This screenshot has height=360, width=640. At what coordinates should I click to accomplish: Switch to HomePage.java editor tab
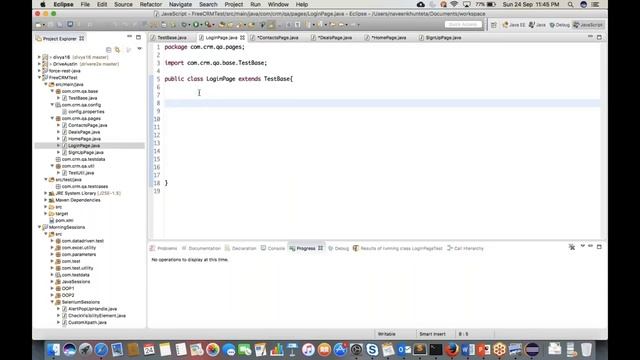[386, 38]
